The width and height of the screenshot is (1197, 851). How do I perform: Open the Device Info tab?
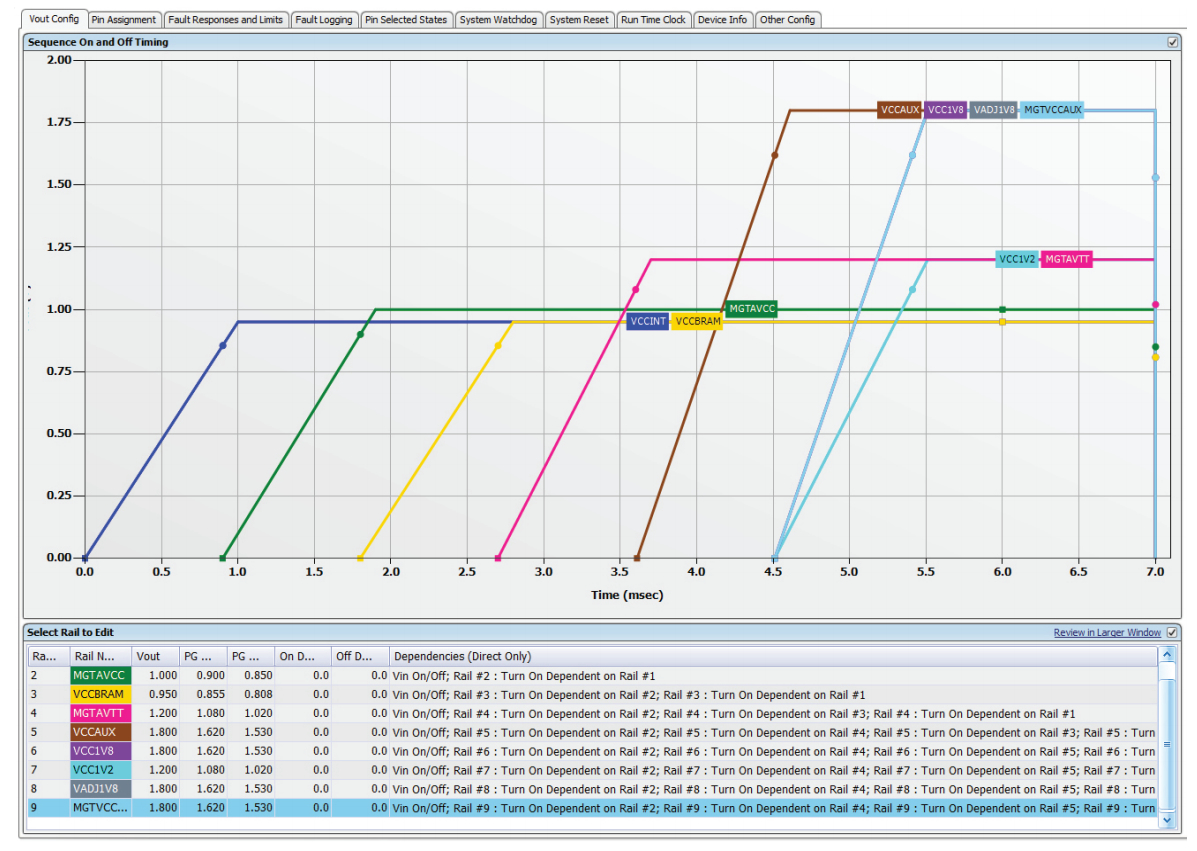tap(722, 20)
